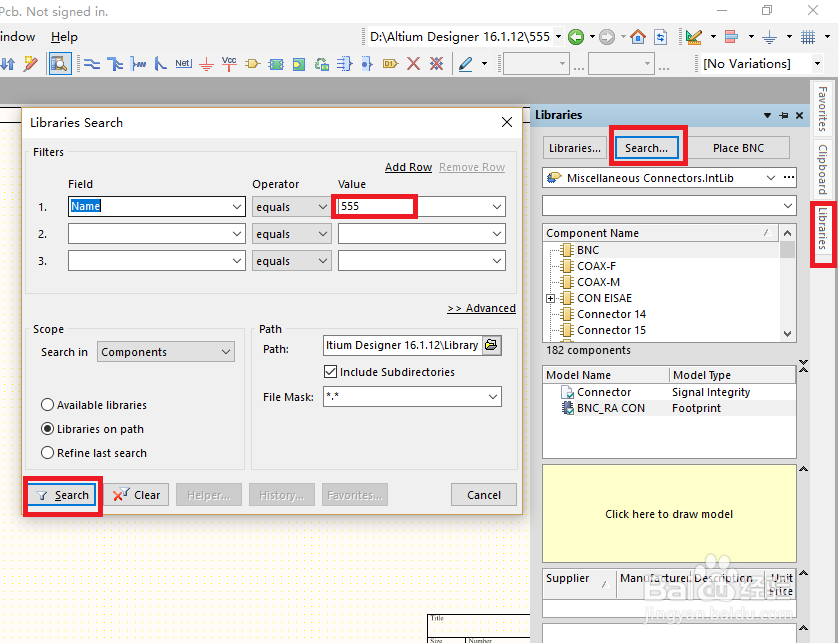Viewport: 838px width, 643px height.
Task: Open Field dropdown in filter row 3
Action: tap(237, 261)
